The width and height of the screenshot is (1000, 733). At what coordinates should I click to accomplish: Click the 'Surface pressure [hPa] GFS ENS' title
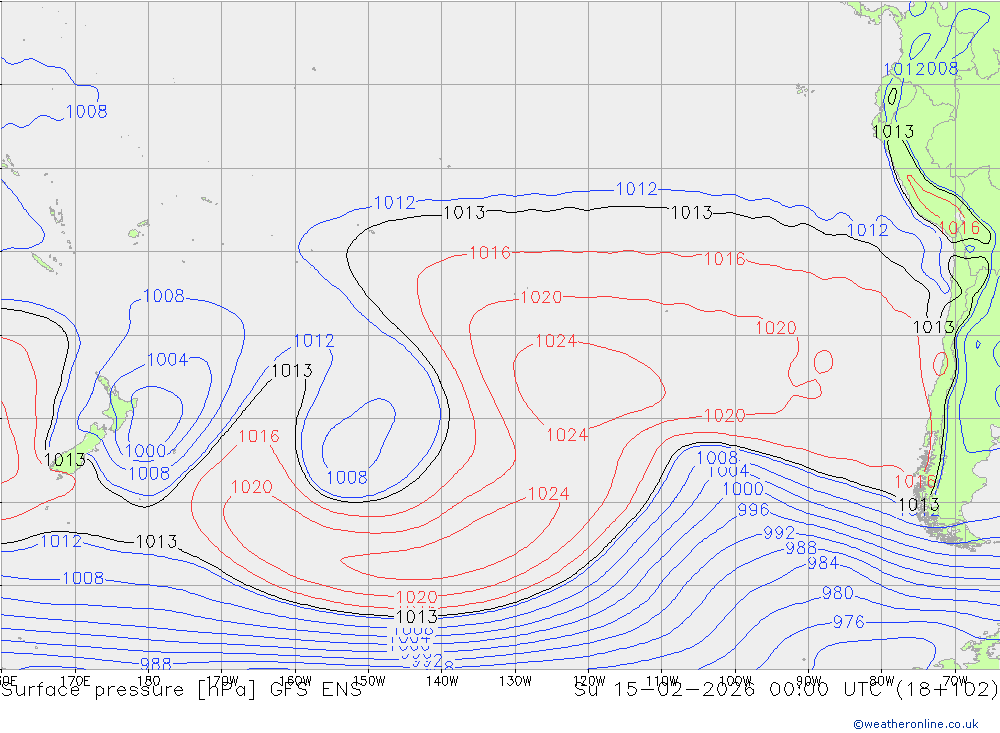pyautogui.click(x=181, y=690)
